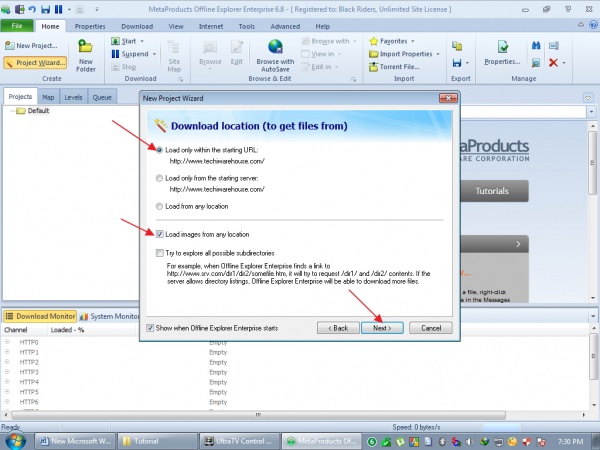This screenshot has height=450, width=600.
Task: Open quick access toolbar customize dropdown
Action: click(x=96, y=9)
